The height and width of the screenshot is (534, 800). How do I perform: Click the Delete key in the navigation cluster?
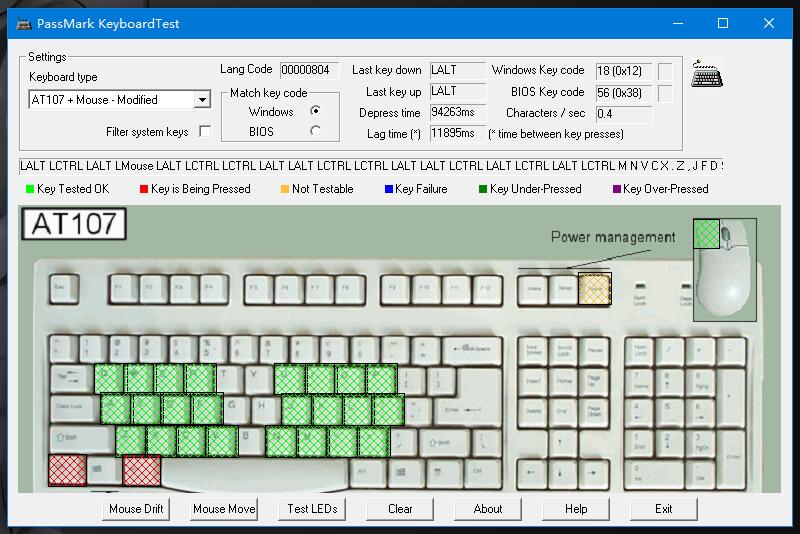(x=533, y=411)
